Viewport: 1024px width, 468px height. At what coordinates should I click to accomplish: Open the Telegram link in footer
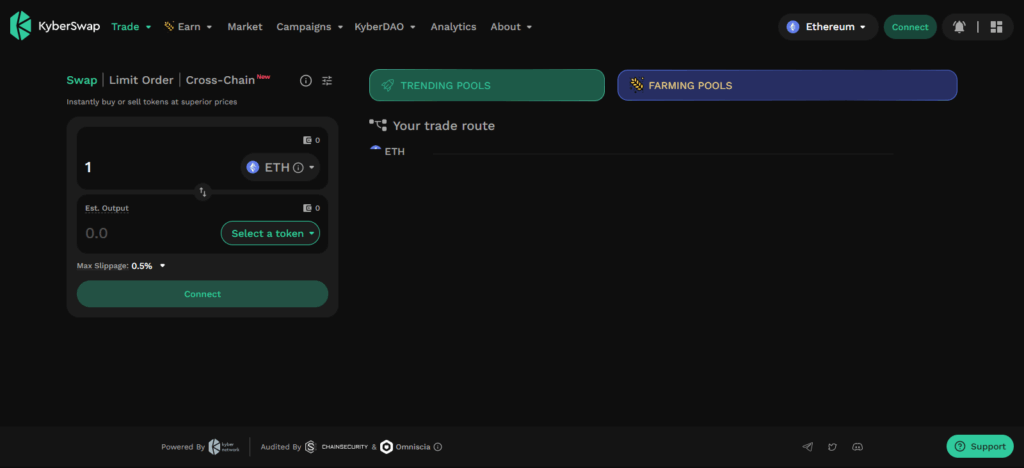(808, 447)
